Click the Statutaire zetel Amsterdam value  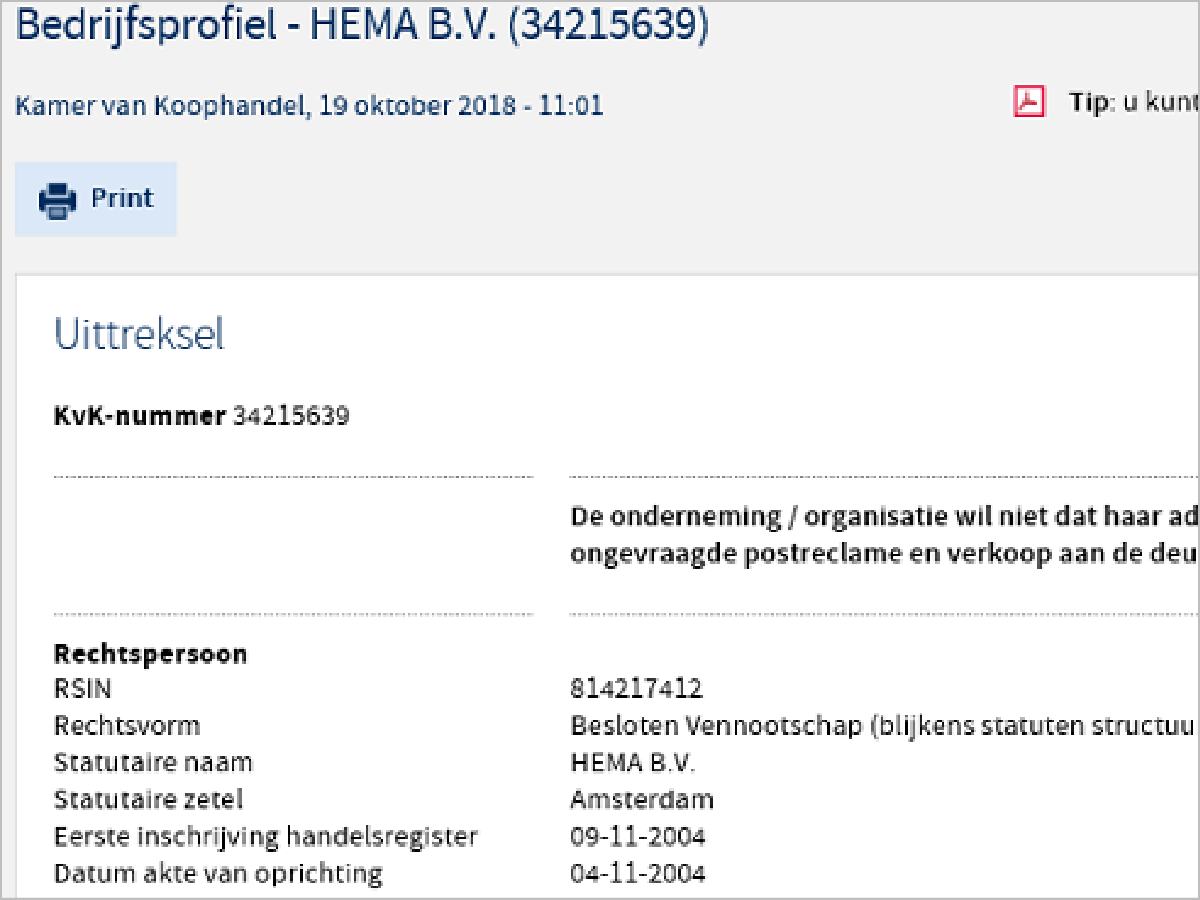[641, 799]
